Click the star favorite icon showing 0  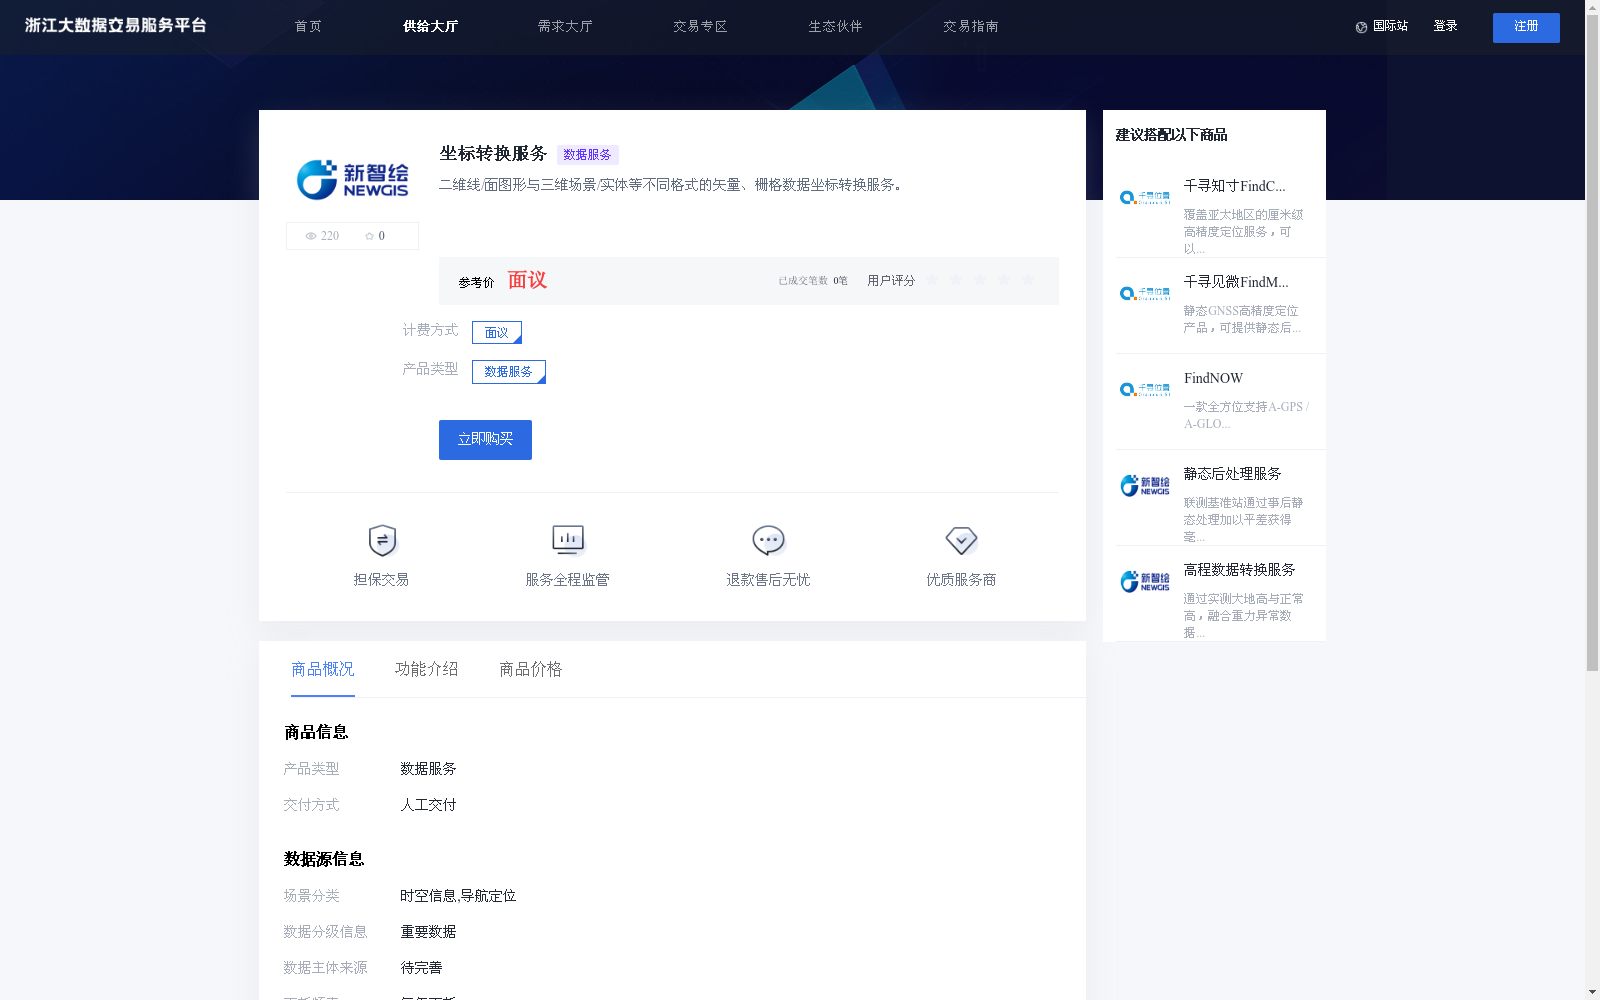click(369, 236)
